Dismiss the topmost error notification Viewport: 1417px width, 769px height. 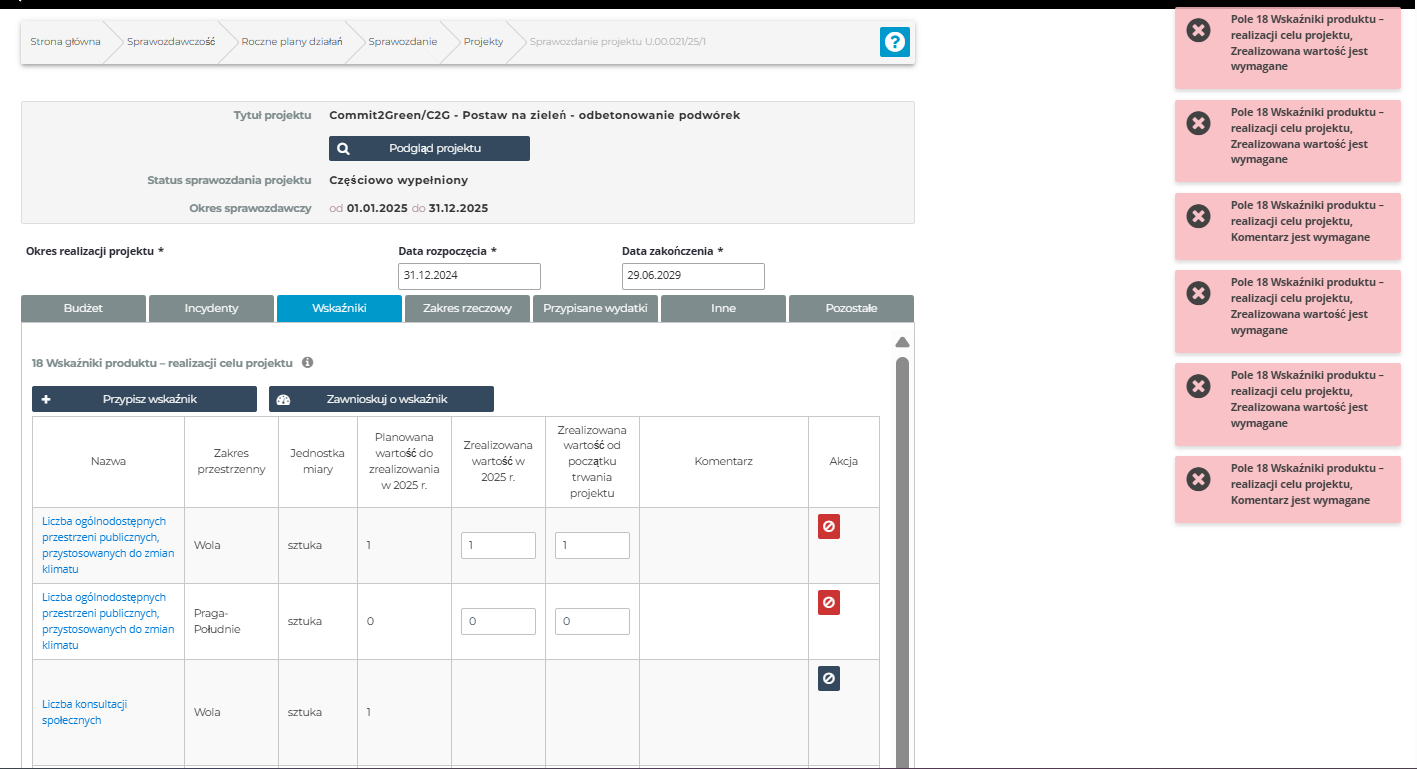tap(1198, 30)
